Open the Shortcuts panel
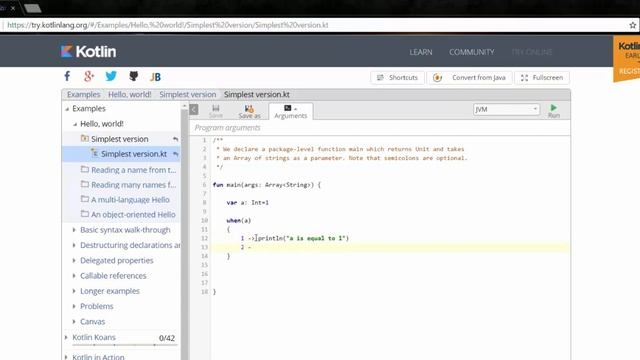 [397, 78]
